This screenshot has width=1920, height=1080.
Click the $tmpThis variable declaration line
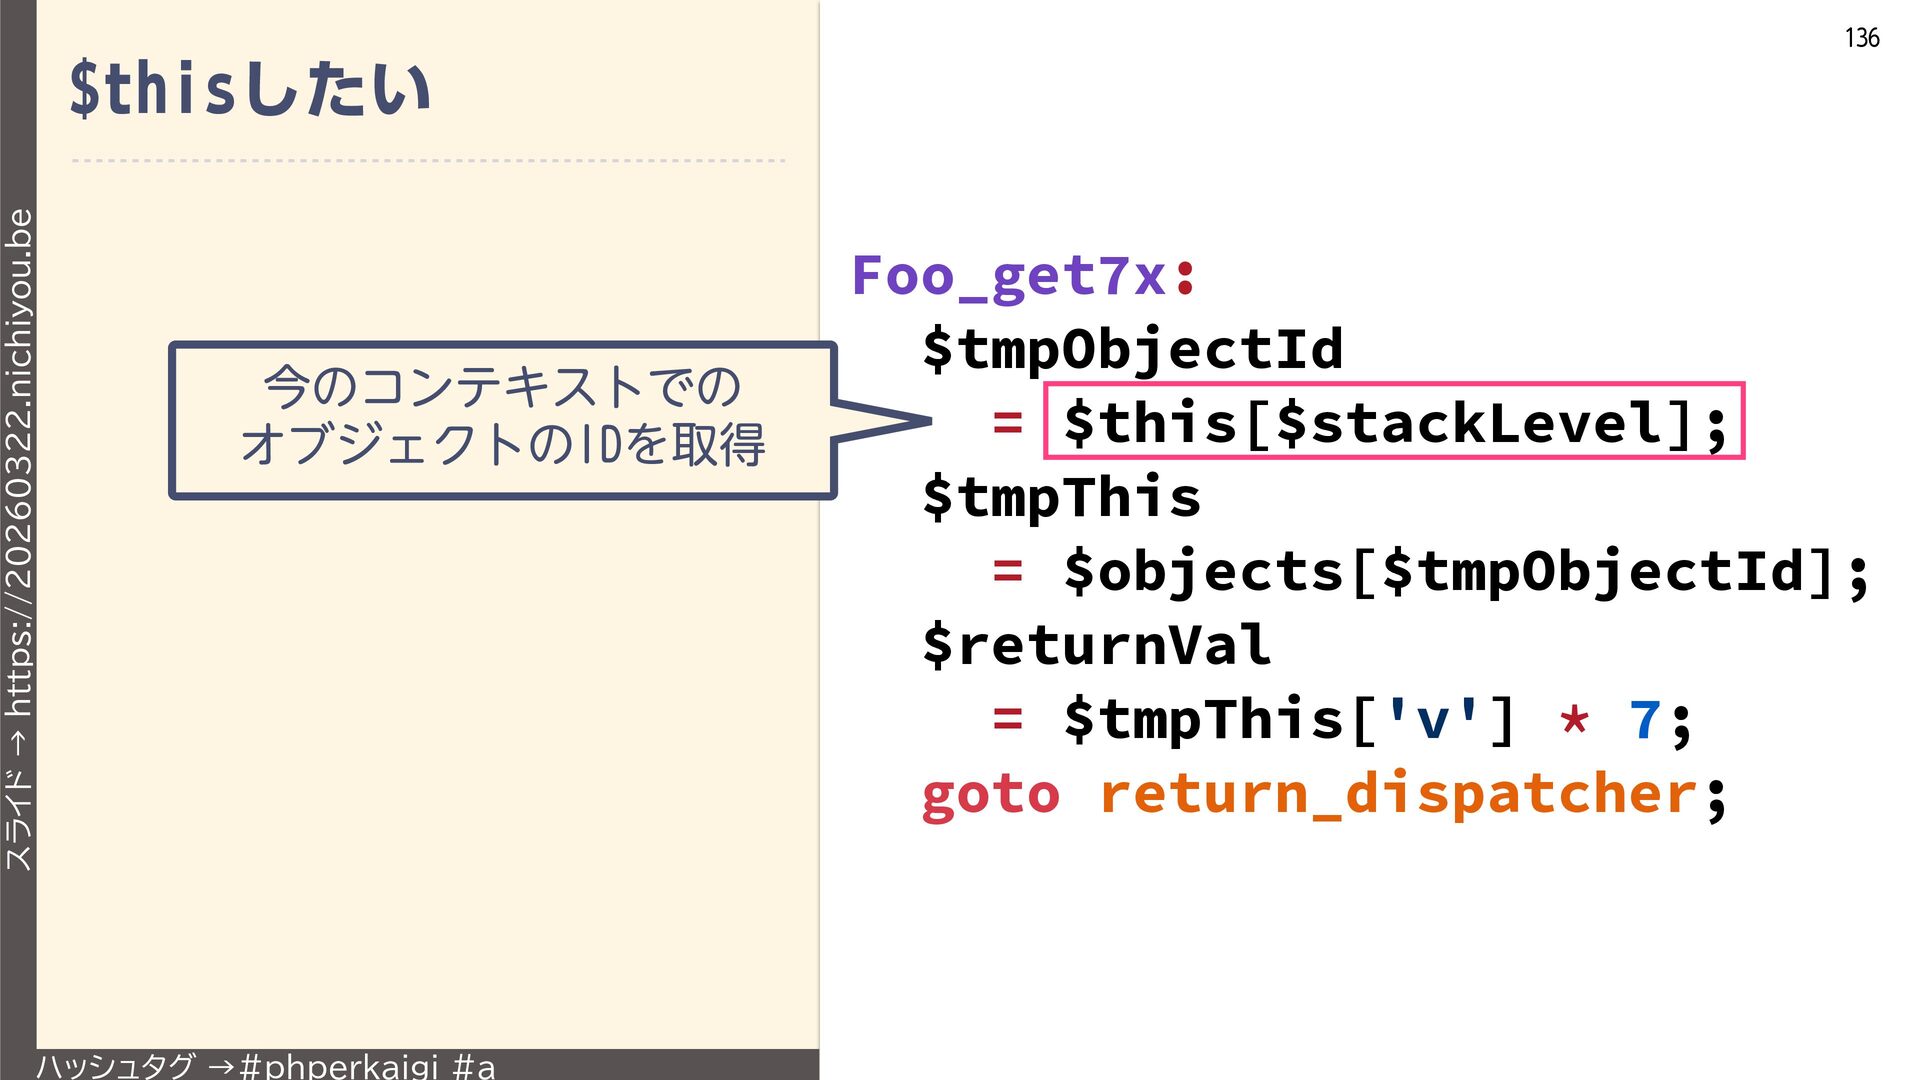(x=1061, y=497)
